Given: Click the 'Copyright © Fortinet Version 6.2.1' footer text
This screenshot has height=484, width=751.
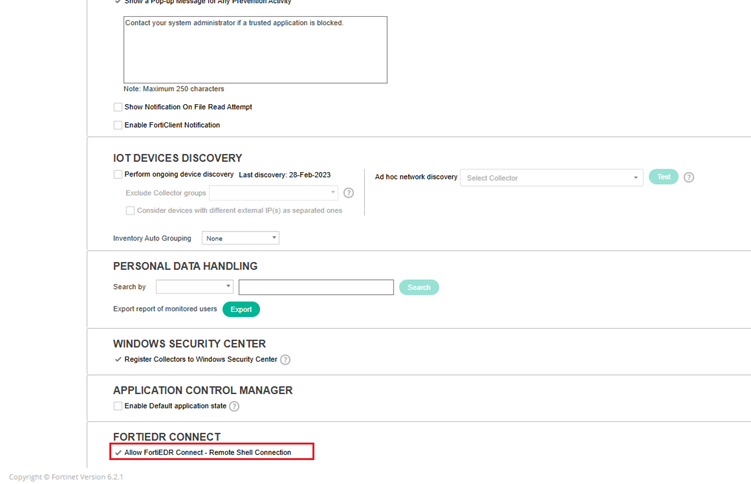Looking at the screenshot, I should (x=66, y=477).
